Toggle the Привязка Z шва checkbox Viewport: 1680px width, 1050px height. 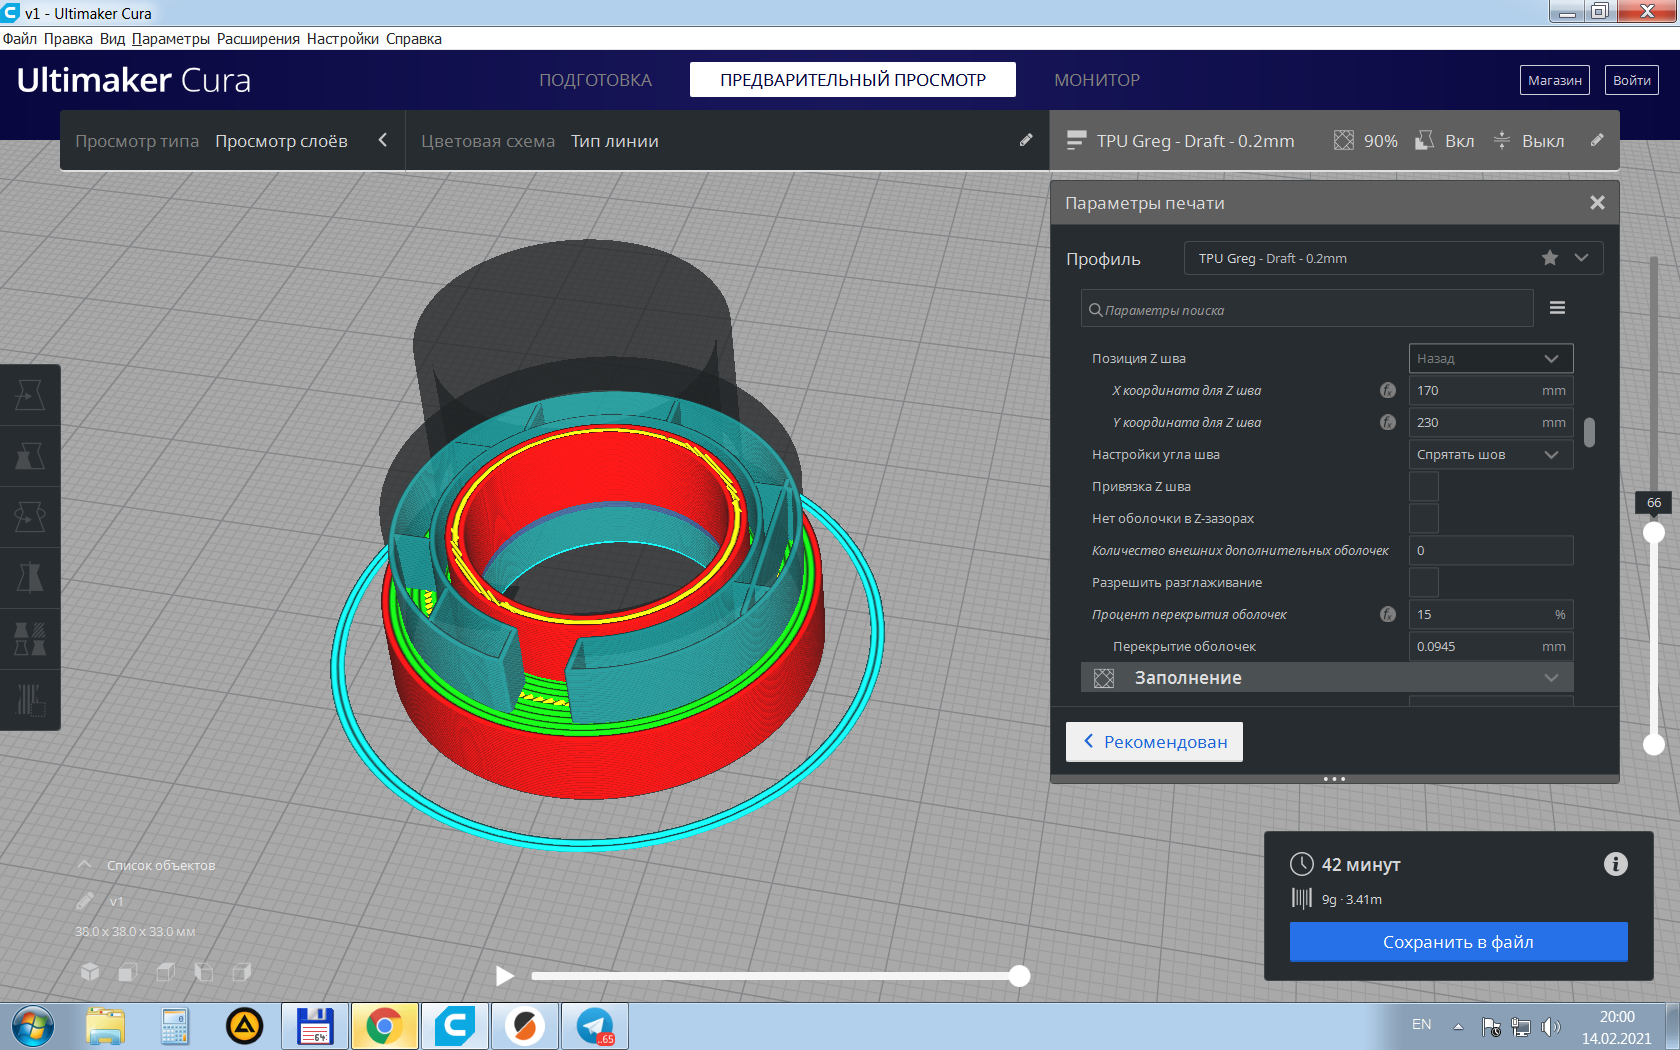(1424, 486)
